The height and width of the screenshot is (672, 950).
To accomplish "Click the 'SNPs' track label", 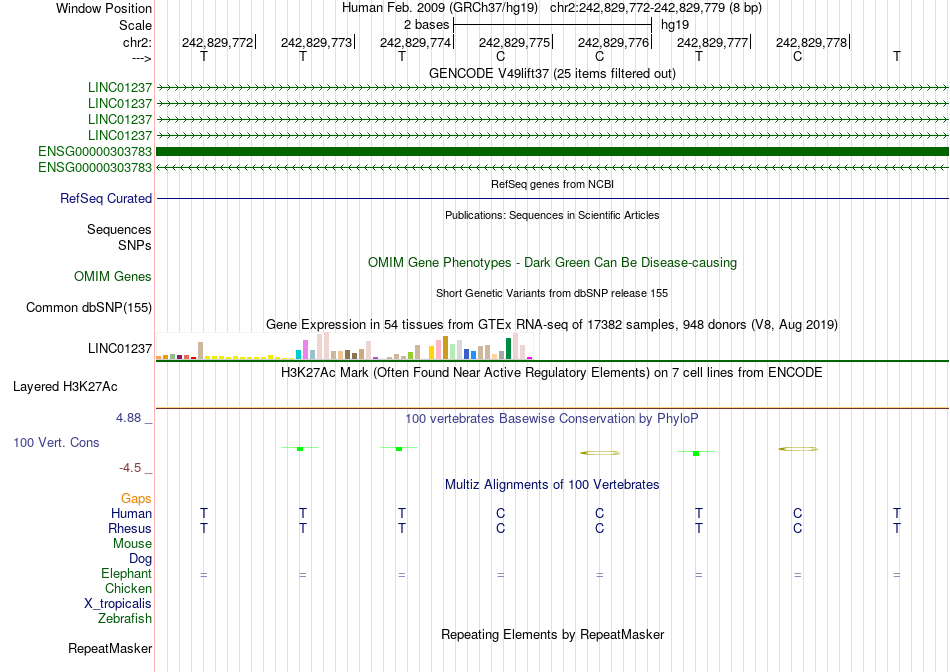I will point(135,245).
